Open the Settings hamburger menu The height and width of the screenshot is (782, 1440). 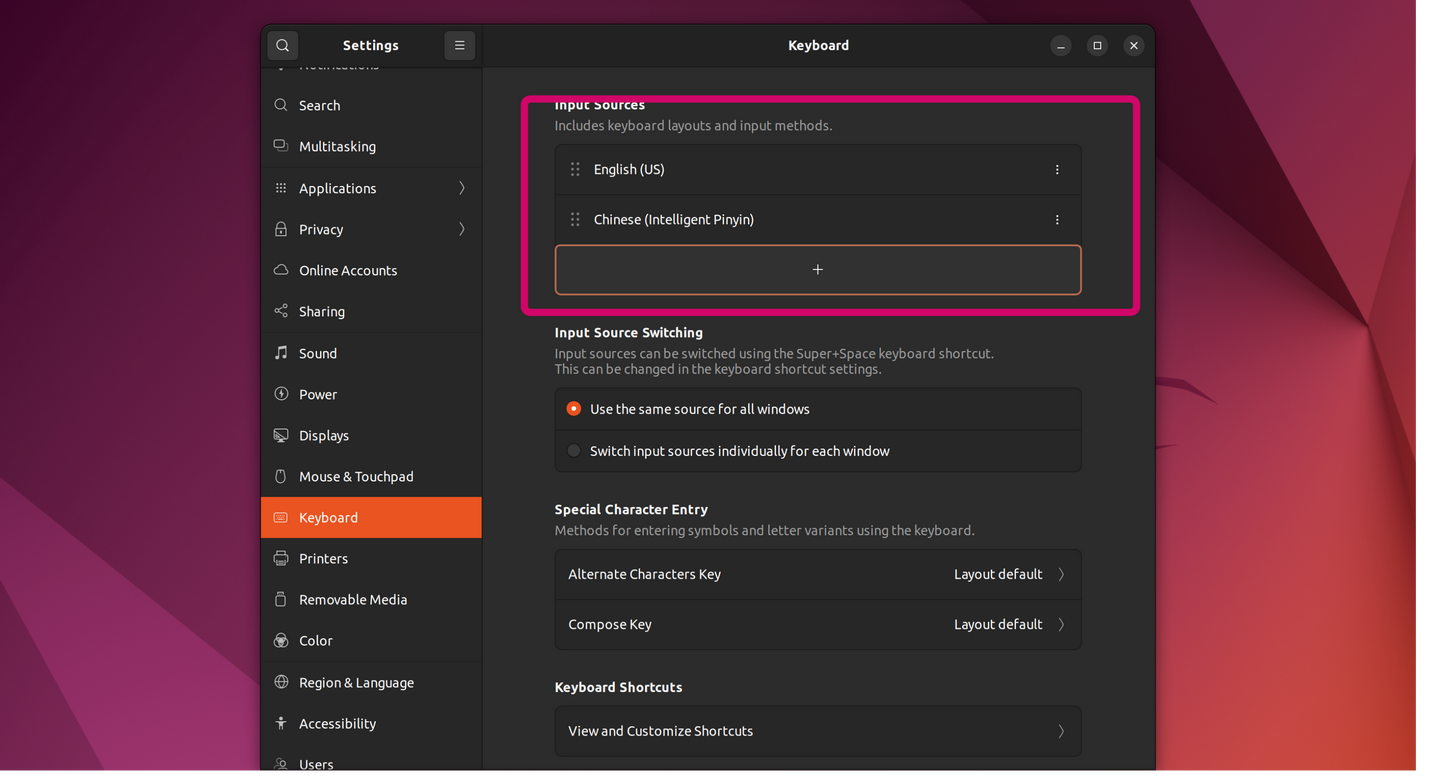click(460, 45)
